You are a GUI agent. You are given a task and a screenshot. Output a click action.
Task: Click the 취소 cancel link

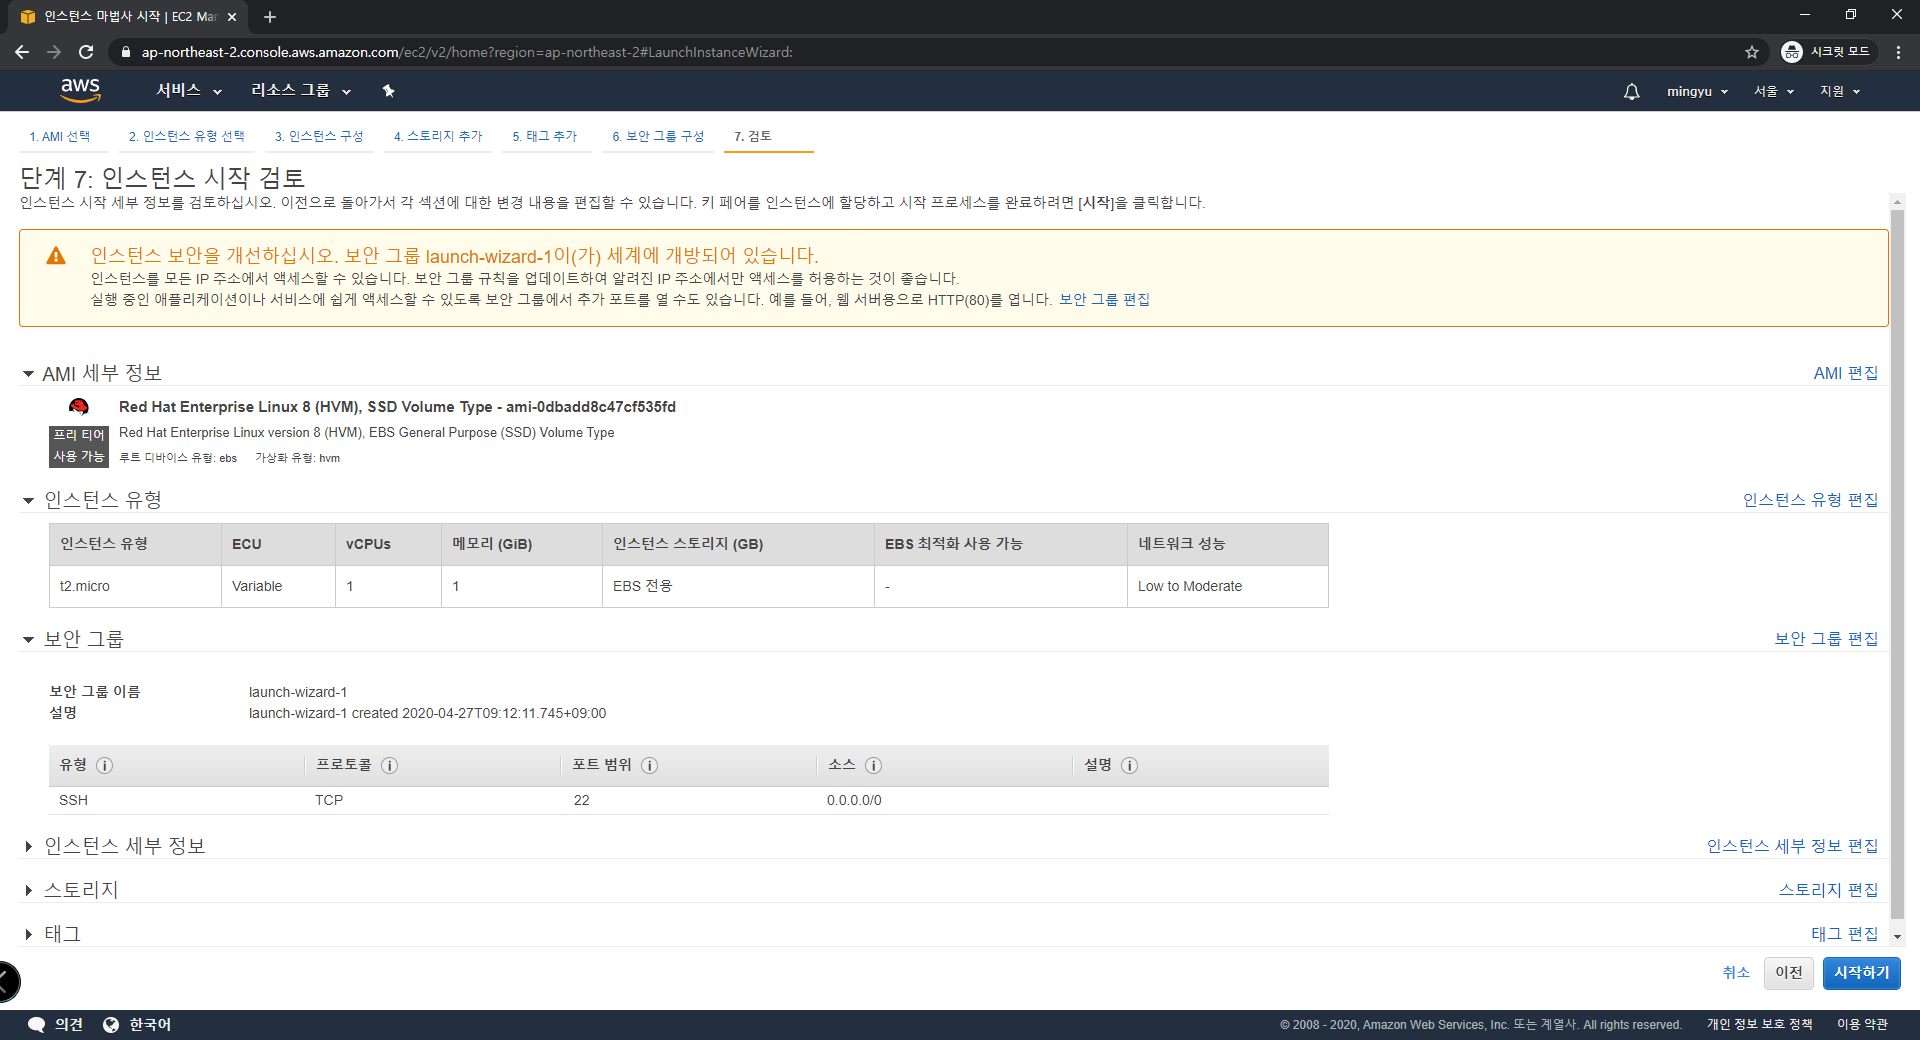click(x=1736, y=973)
